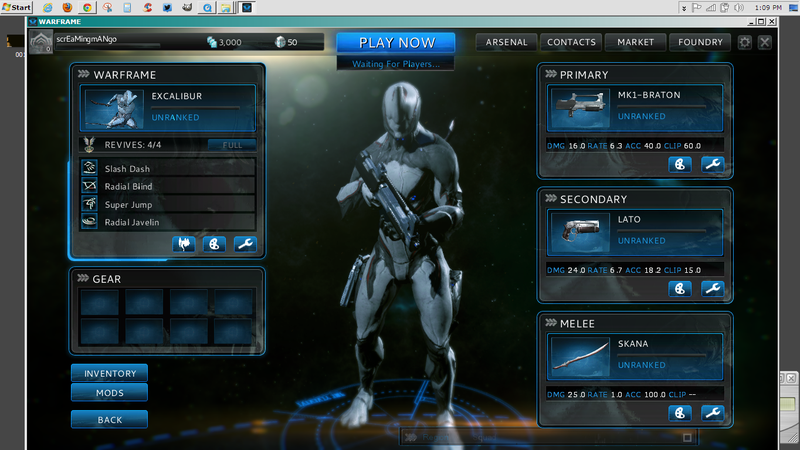Click the REVIVES: 4/4 text
800x450 pixels.
coord(133,145)
